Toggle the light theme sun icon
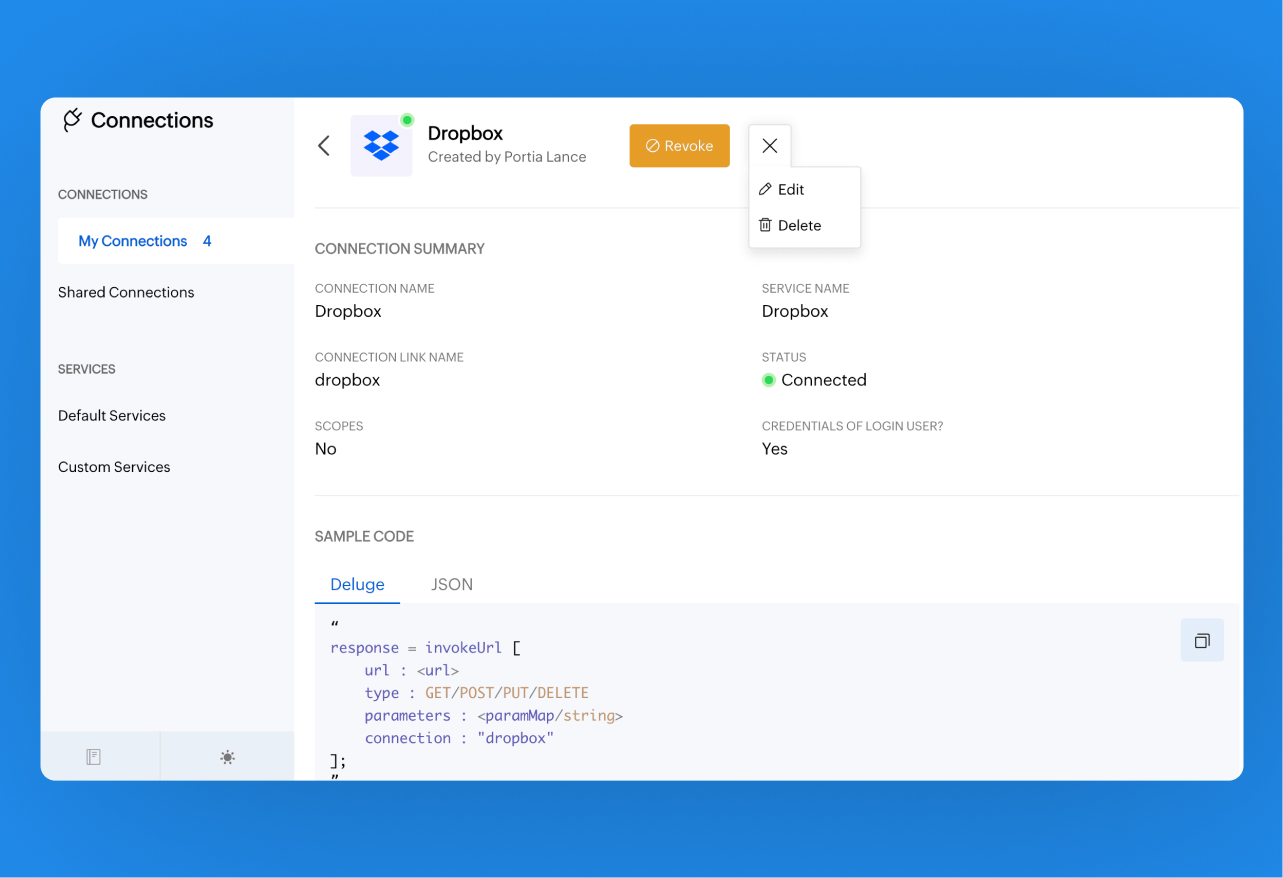Screen dimensions: 1283x878 (x=227, y=757)
